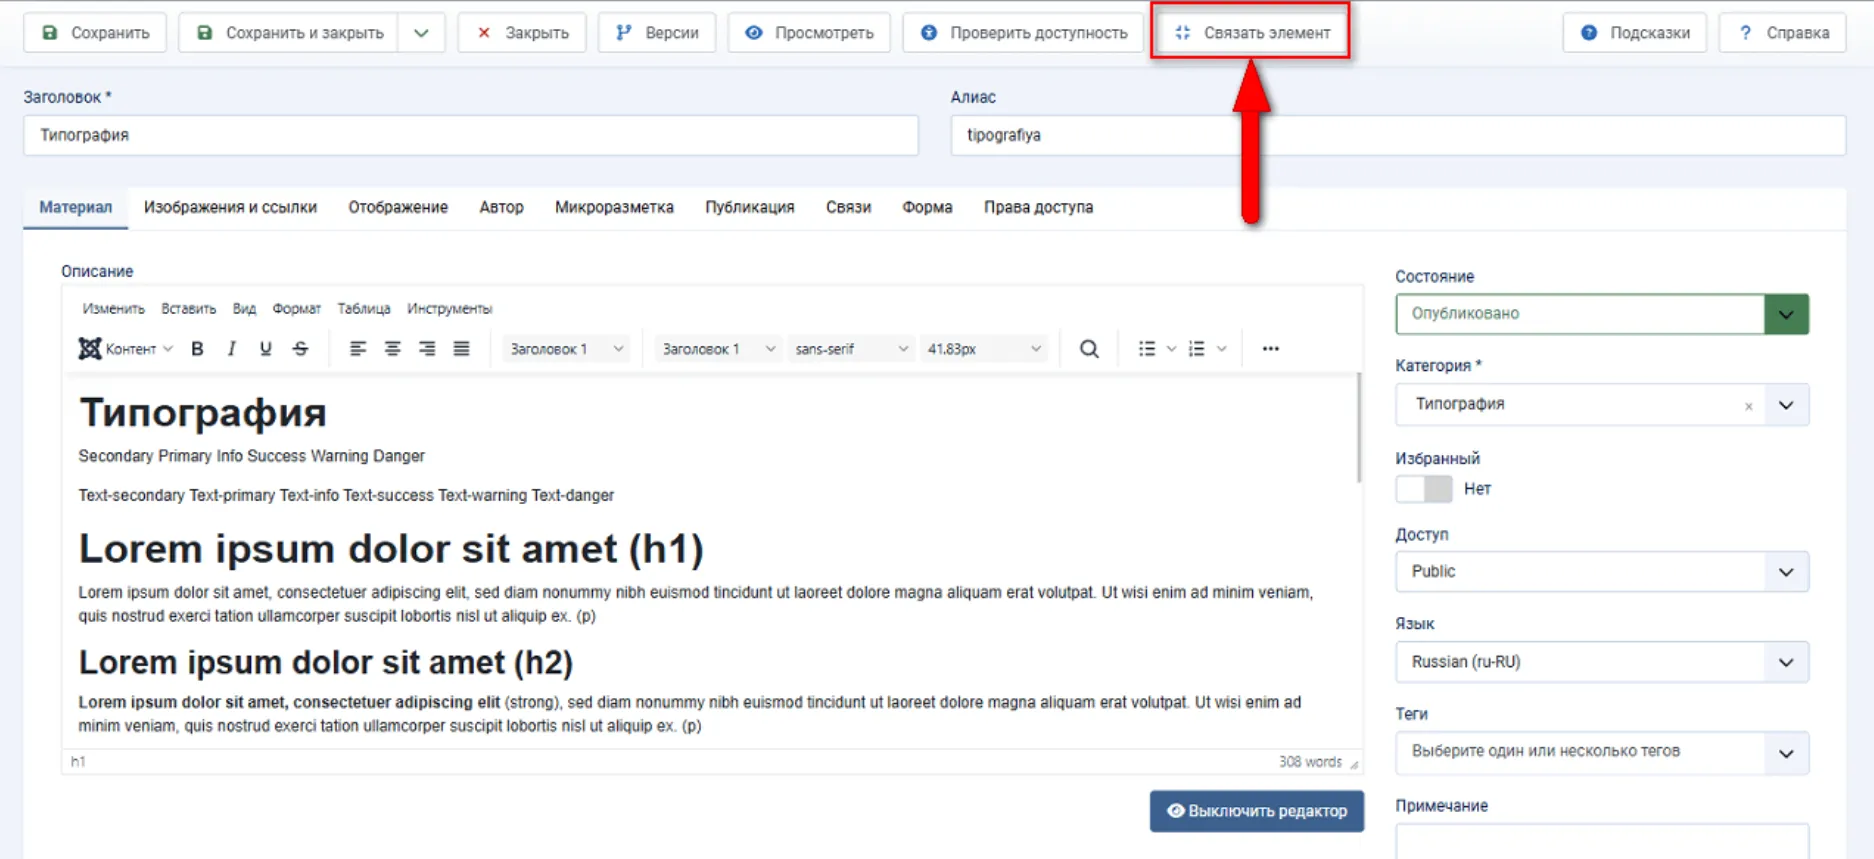Insert a bulleted list
The height and width of the screenshot is (859, 1874).
1146,349
